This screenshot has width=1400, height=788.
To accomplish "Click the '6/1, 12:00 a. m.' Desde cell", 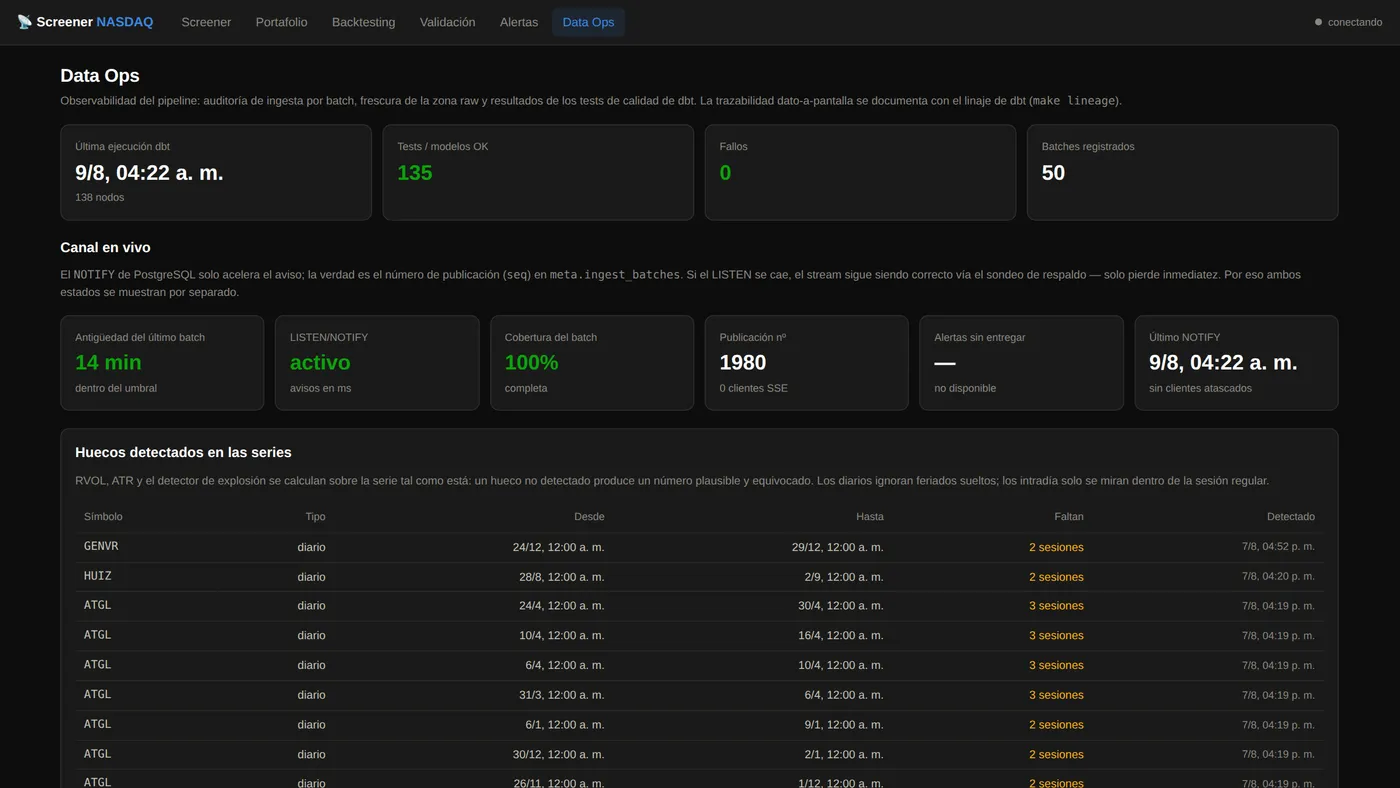I will pyautogui.click(x=565, y=725).
